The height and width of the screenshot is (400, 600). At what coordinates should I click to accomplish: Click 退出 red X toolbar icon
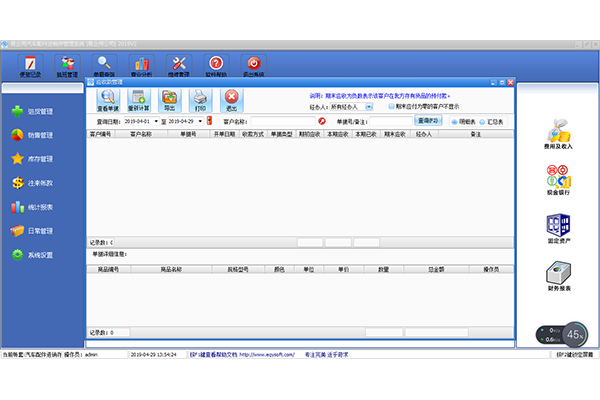click(x=232, y=100)
